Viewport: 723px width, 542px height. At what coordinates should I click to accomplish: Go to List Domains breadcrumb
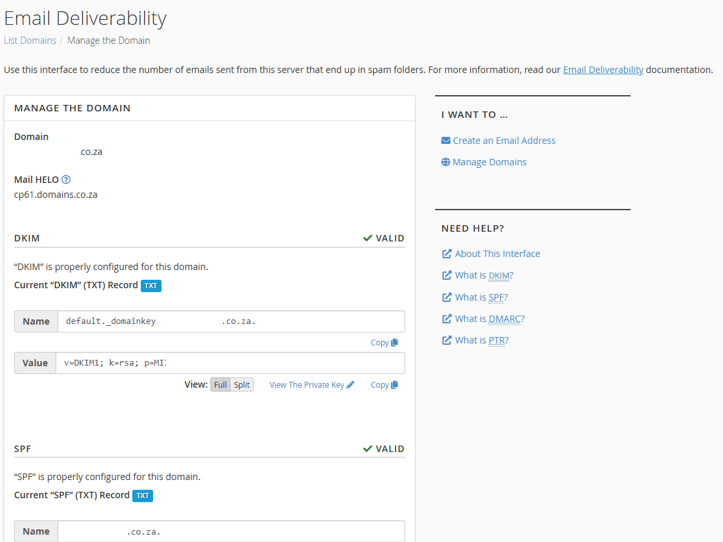tap(30, 41)
